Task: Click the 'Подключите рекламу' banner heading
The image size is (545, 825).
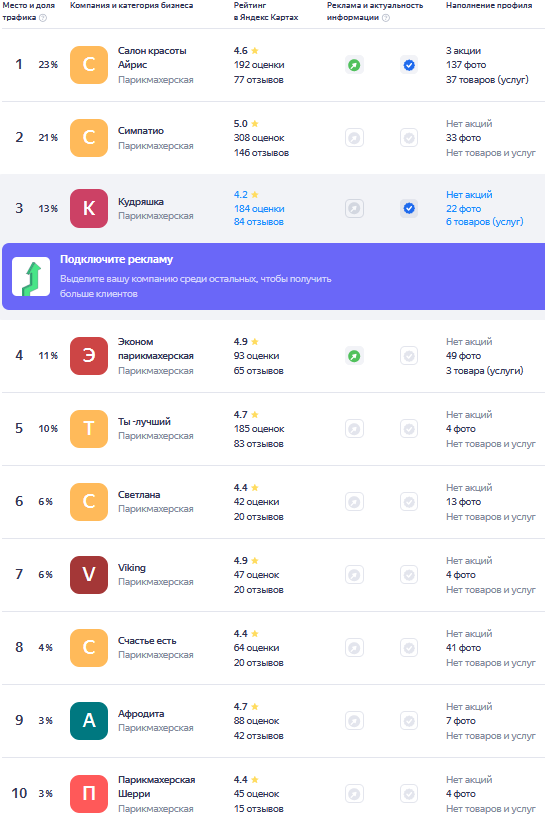Action: pyautogui.click(x=116, y=259)
